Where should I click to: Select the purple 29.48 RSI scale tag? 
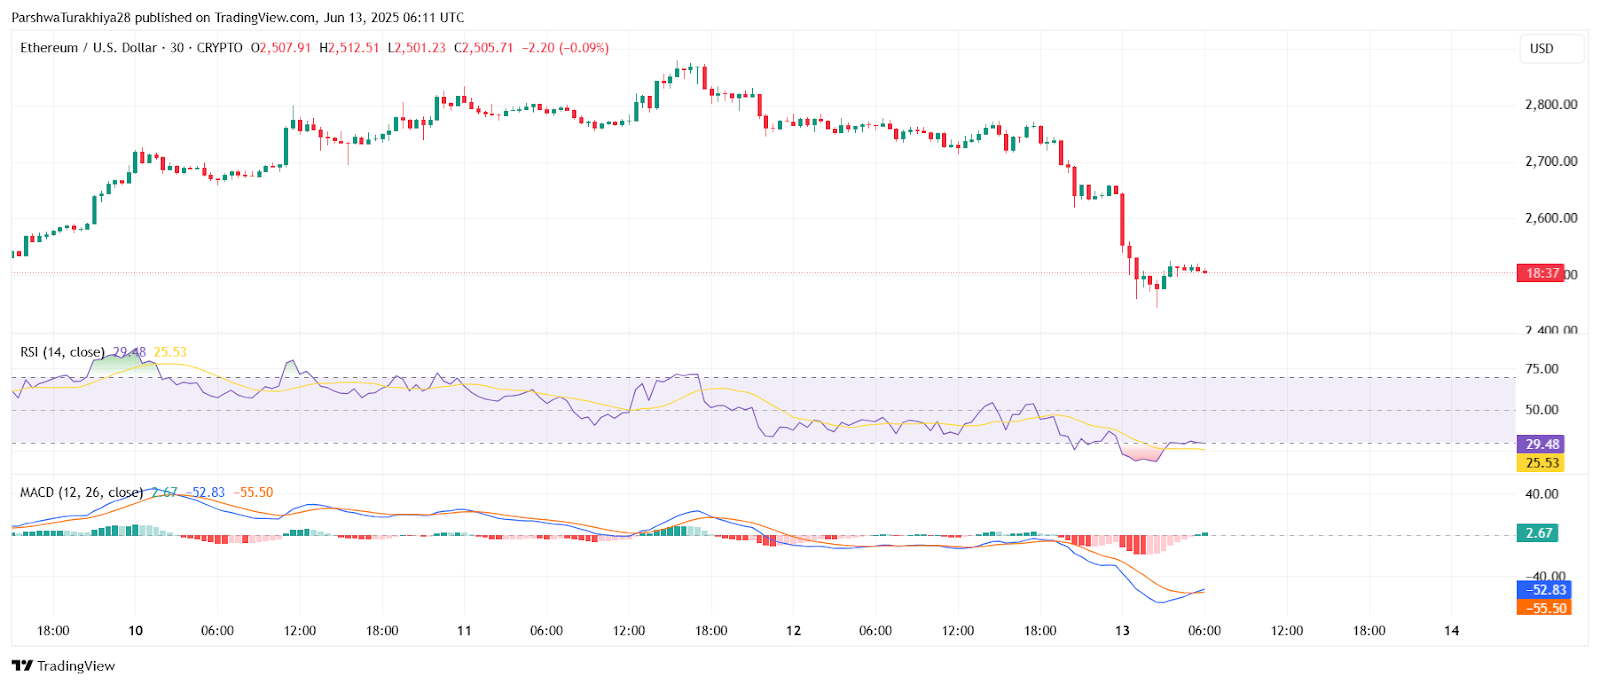click(x=1541, y=444)
